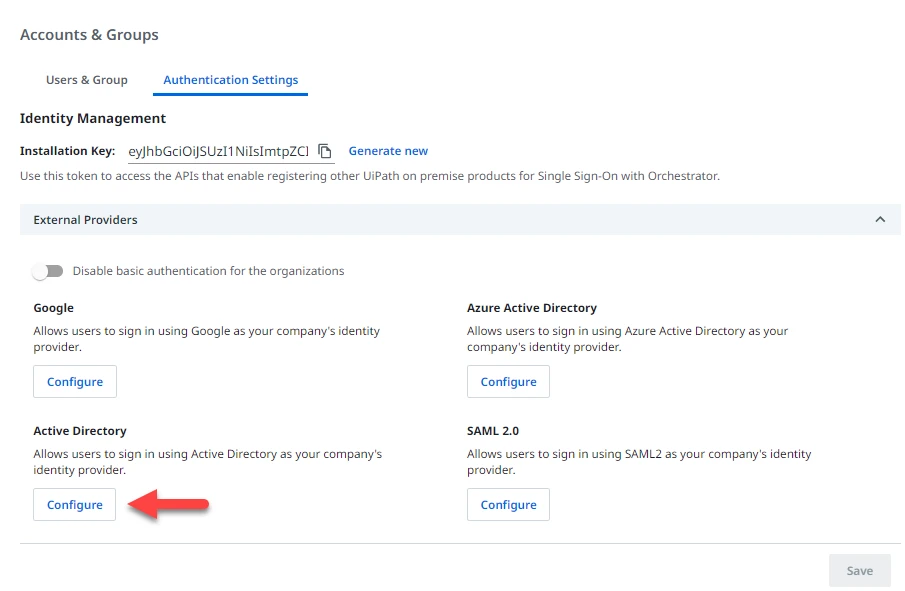Open Configure under Active Directory

(x=74, y=504)
